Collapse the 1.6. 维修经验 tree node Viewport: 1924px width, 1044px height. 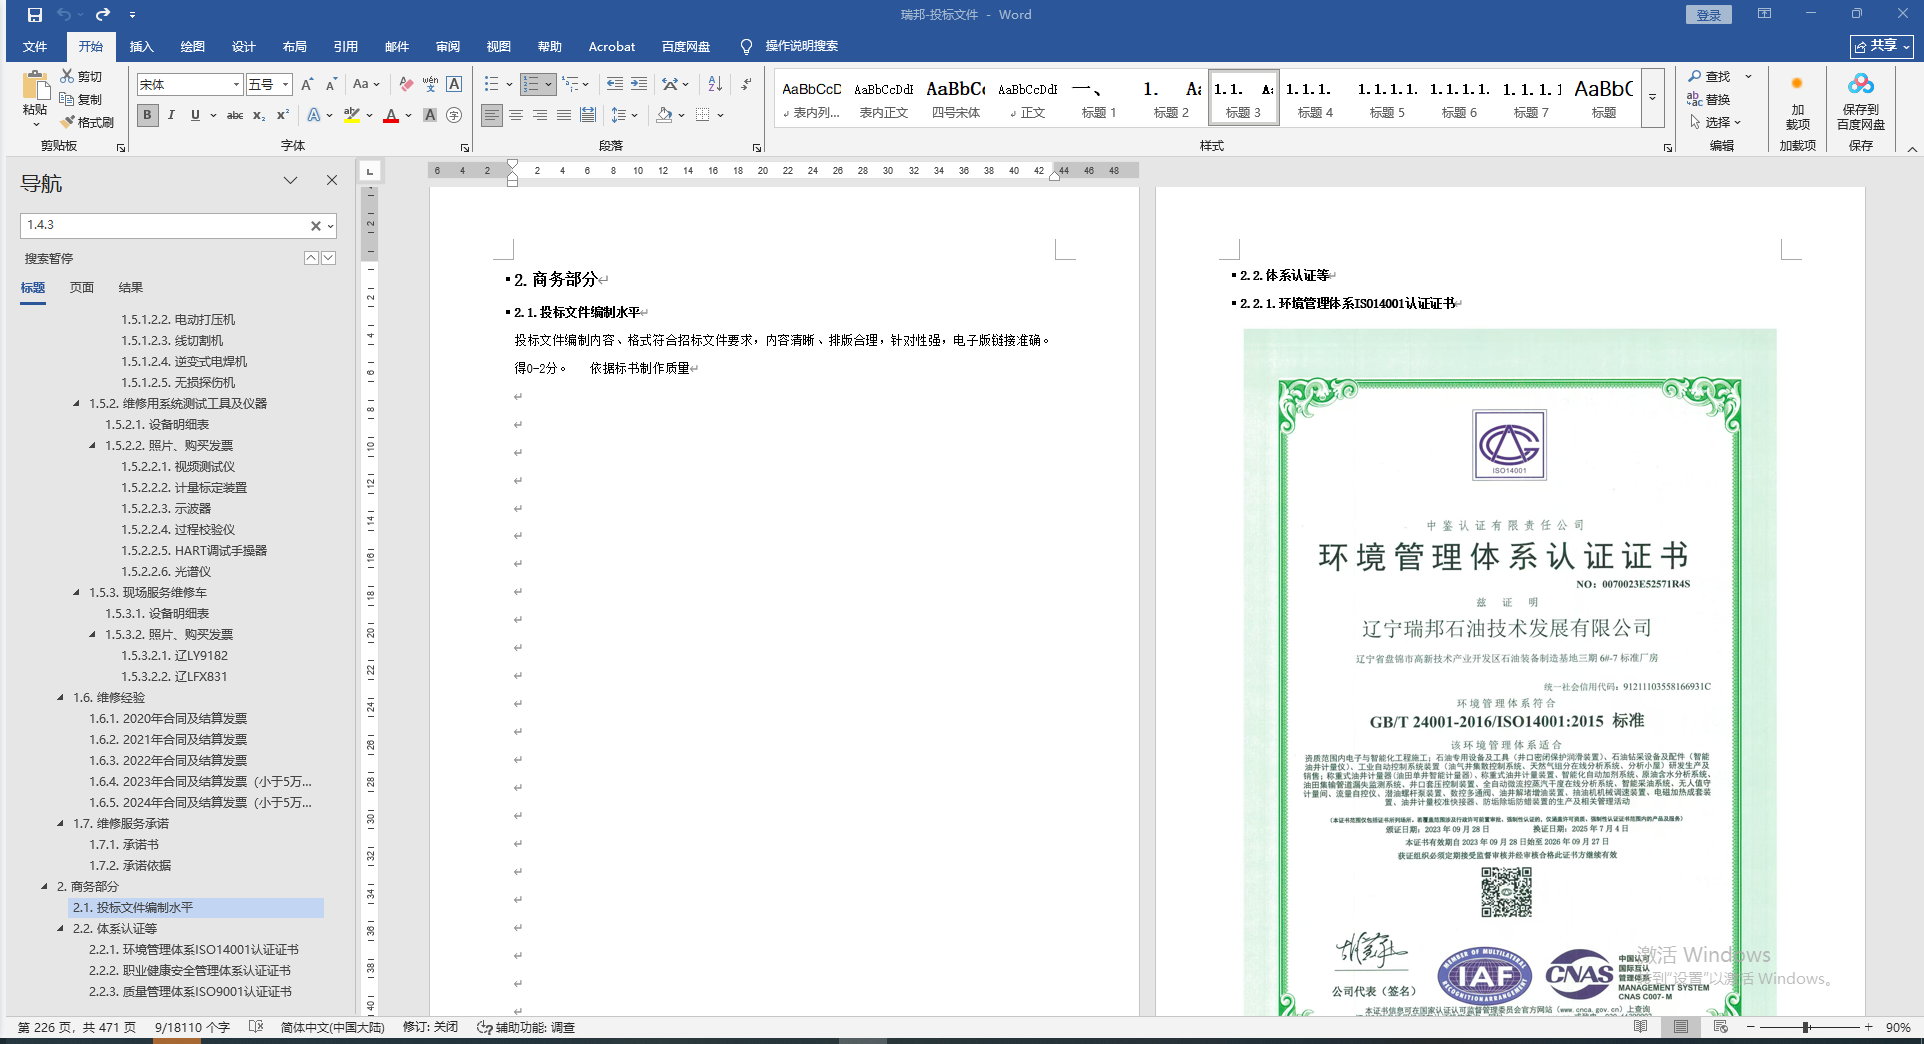[61, 697]
